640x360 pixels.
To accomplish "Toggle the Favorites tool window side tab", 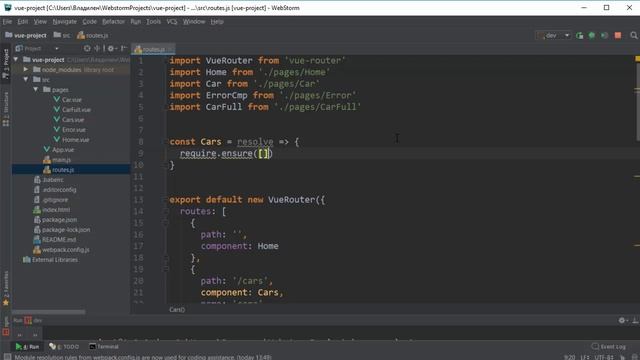I will click(6, 288).
